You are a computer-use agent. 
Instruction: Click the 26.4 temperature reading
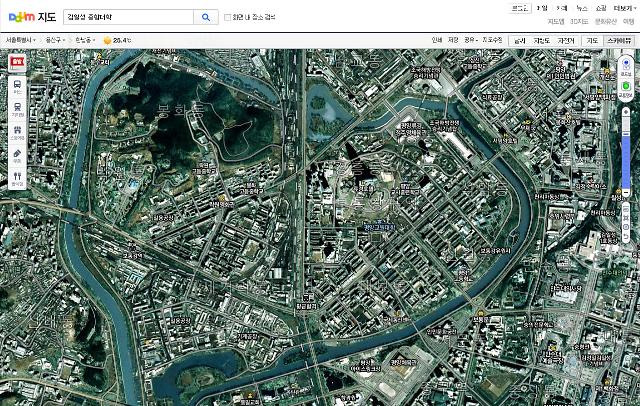point(122,40)
